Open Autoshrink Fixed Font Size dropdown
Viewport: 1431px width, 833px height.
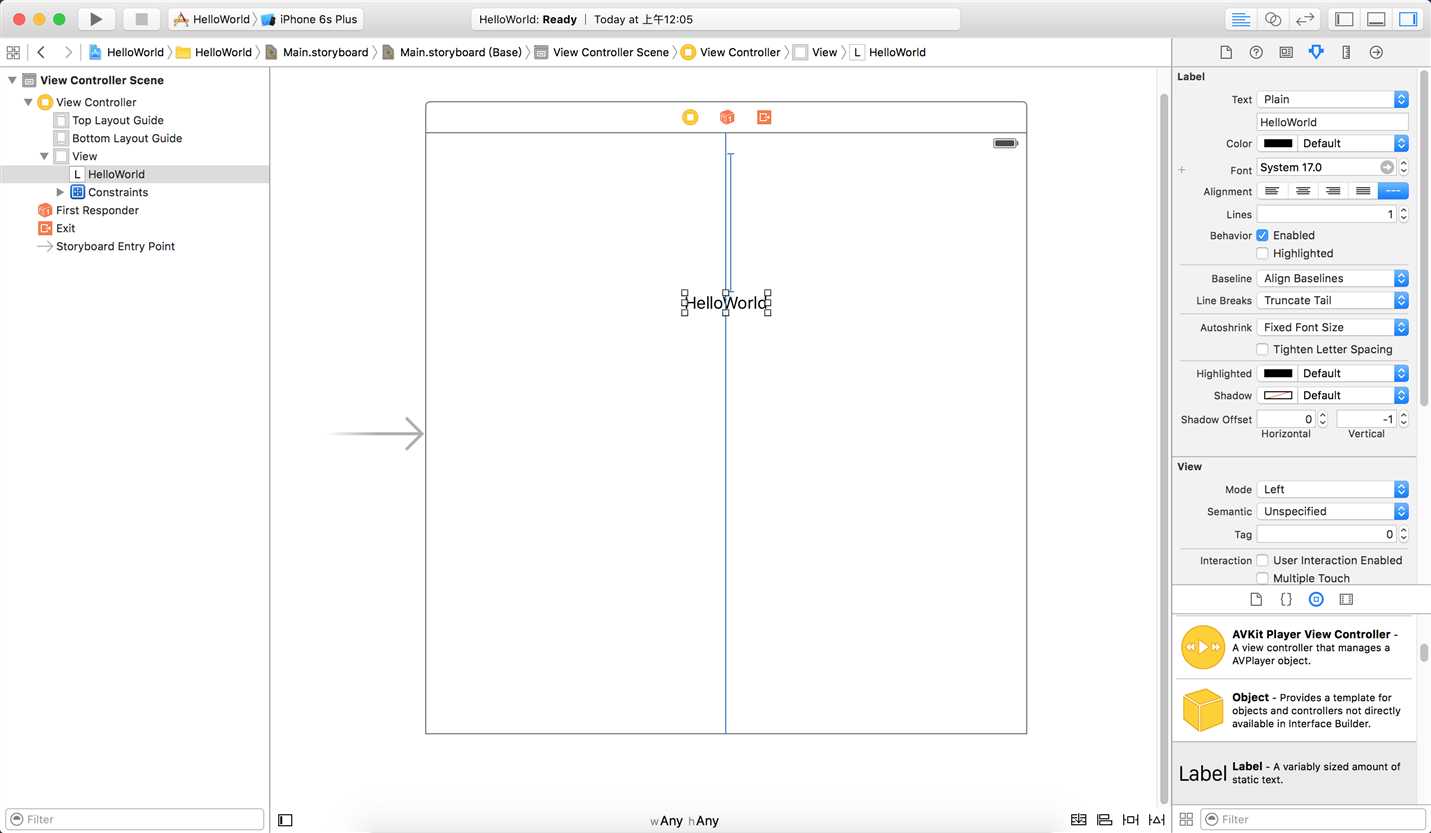[x=1332, y=327]
